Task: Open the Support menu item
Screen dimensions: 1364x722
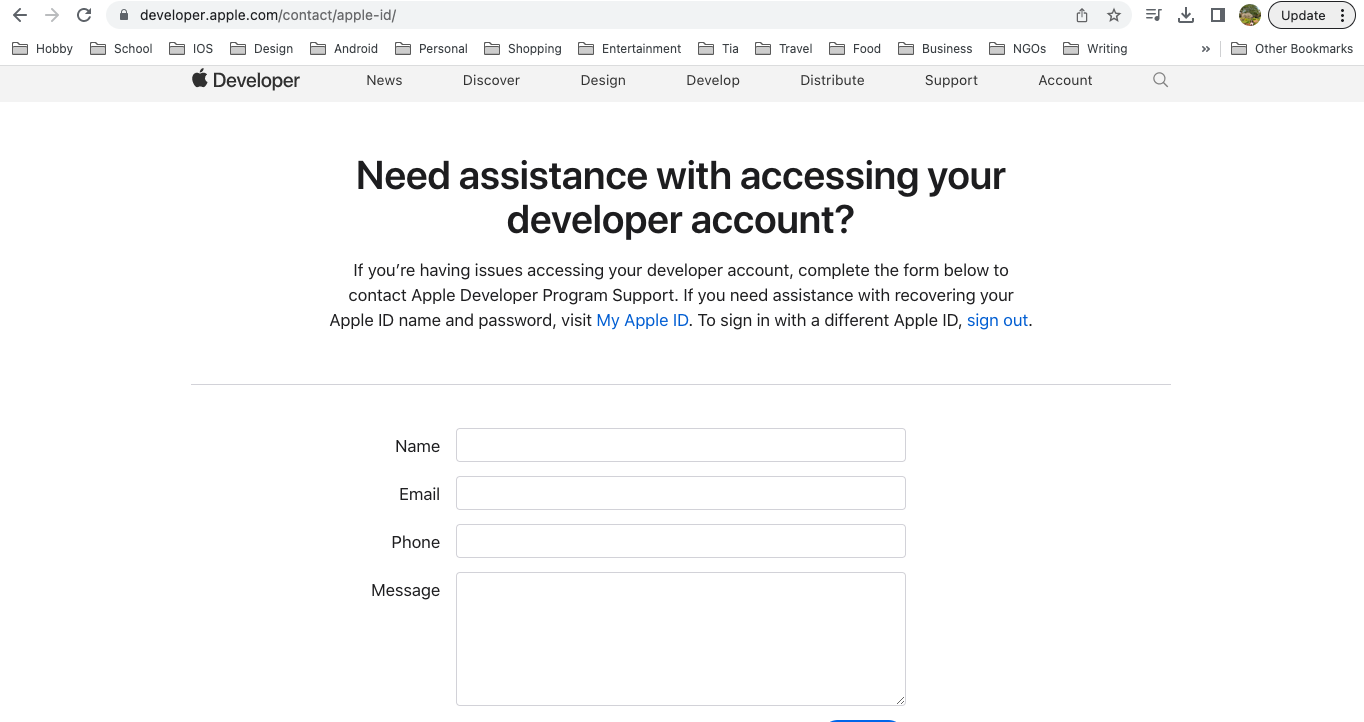Action: tap(951, 80)
